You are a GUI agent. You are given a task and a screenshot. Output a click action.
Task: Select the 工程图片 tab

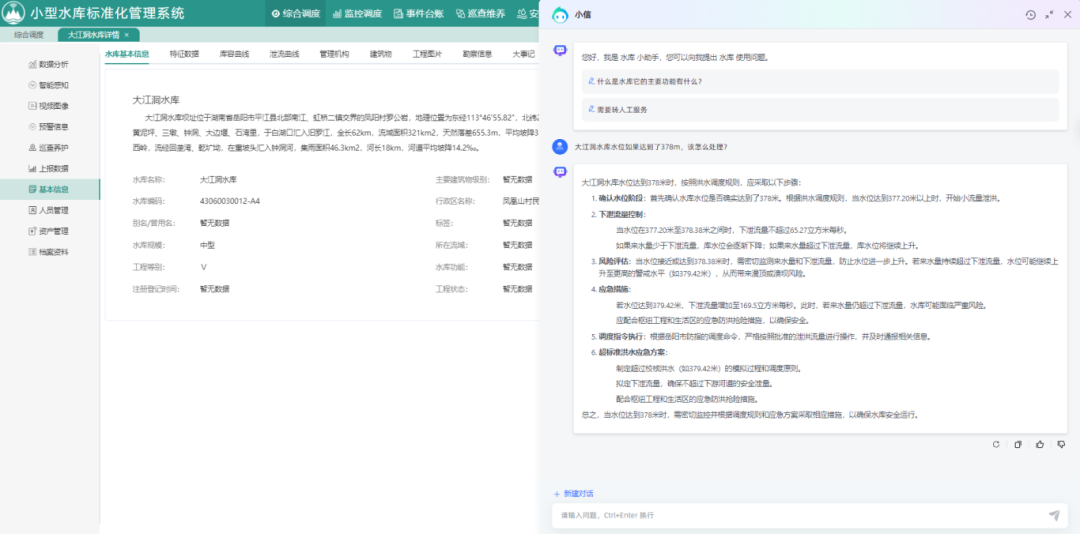[427, 53]
